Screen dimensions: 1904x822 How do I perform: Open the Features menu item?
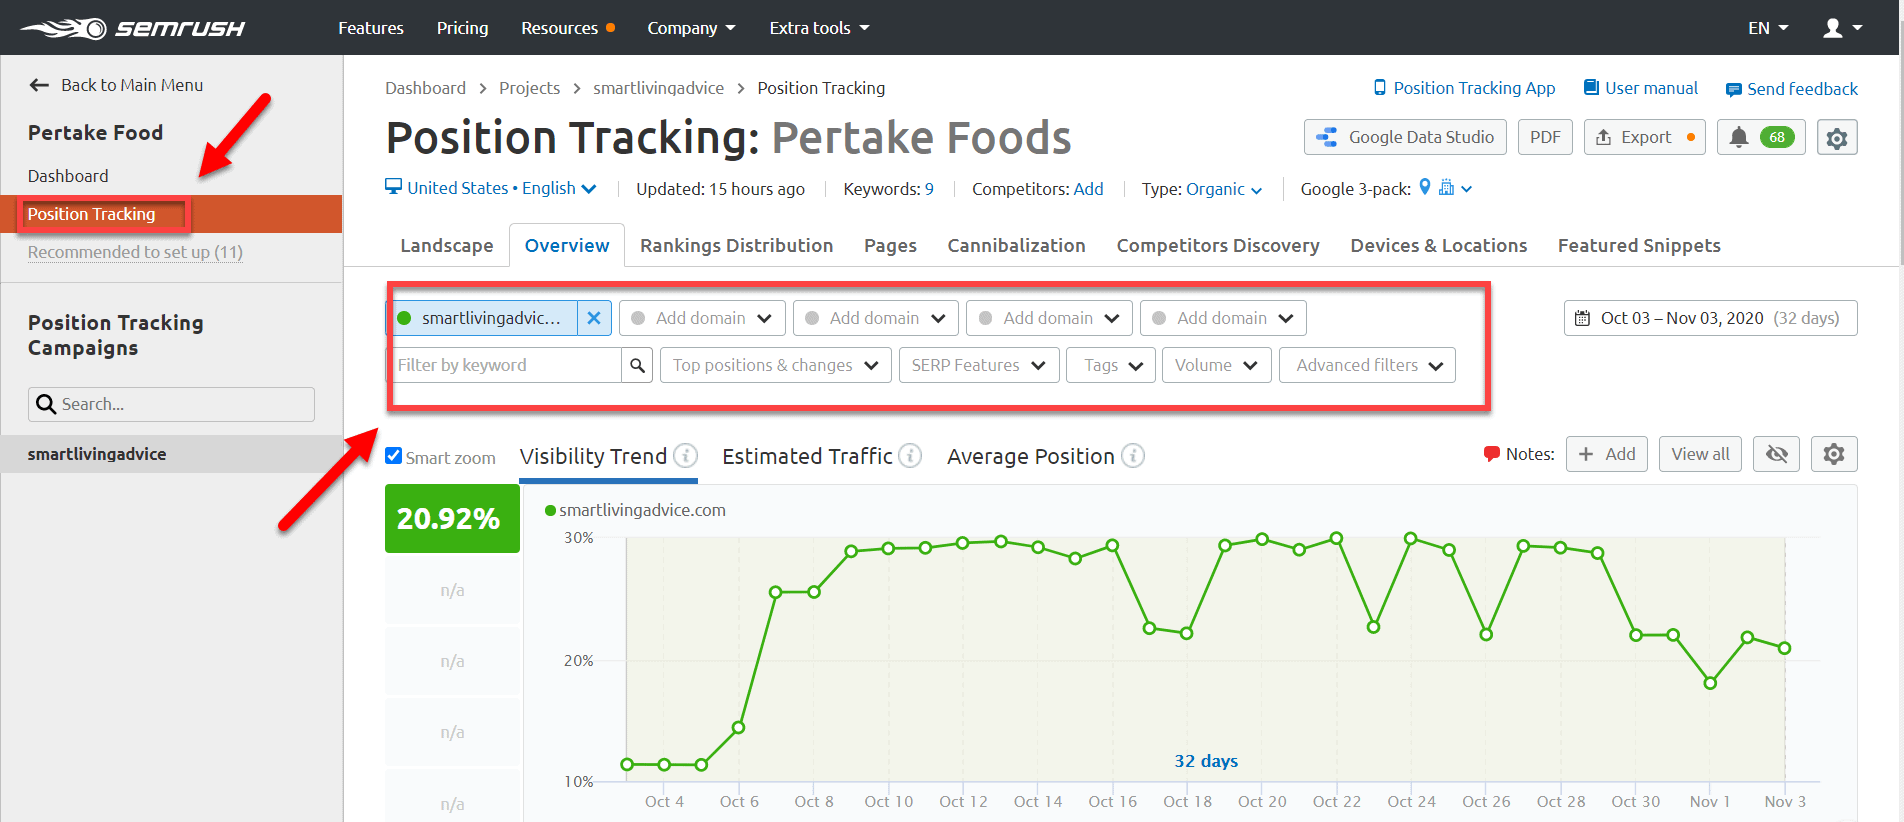(x=371, y=28)
